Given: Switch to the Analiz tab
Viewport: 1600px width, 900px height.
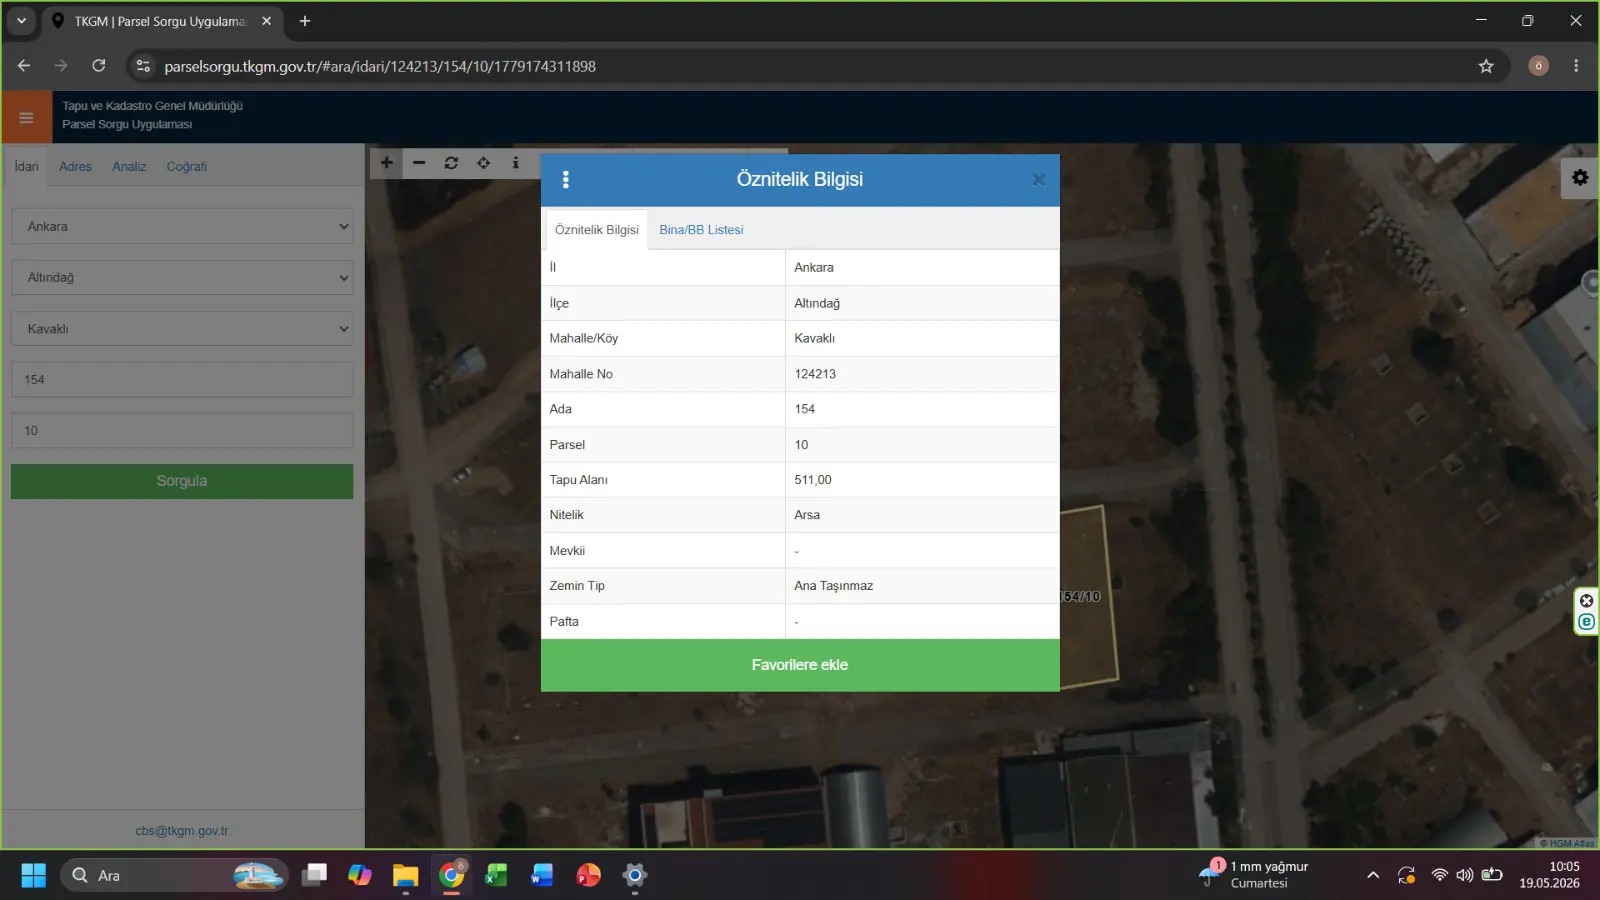Looking at the screenshot, I should [129, 167].
